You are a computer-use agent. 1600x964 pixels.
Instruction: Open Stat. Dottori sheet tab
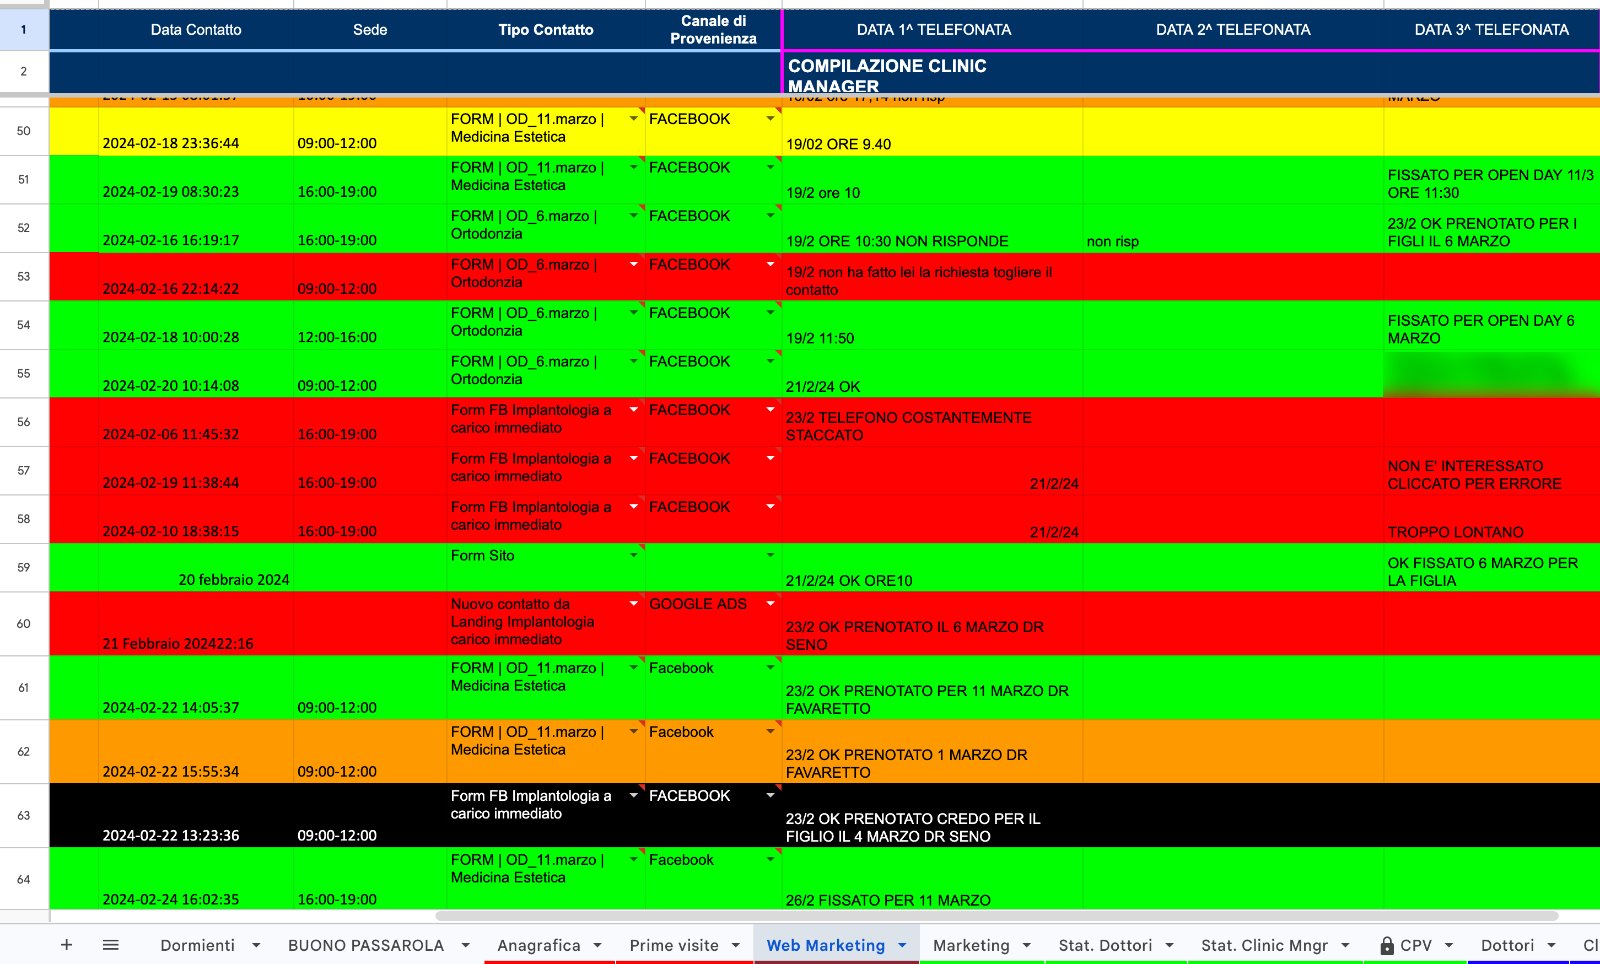[x=1105, y=946]
